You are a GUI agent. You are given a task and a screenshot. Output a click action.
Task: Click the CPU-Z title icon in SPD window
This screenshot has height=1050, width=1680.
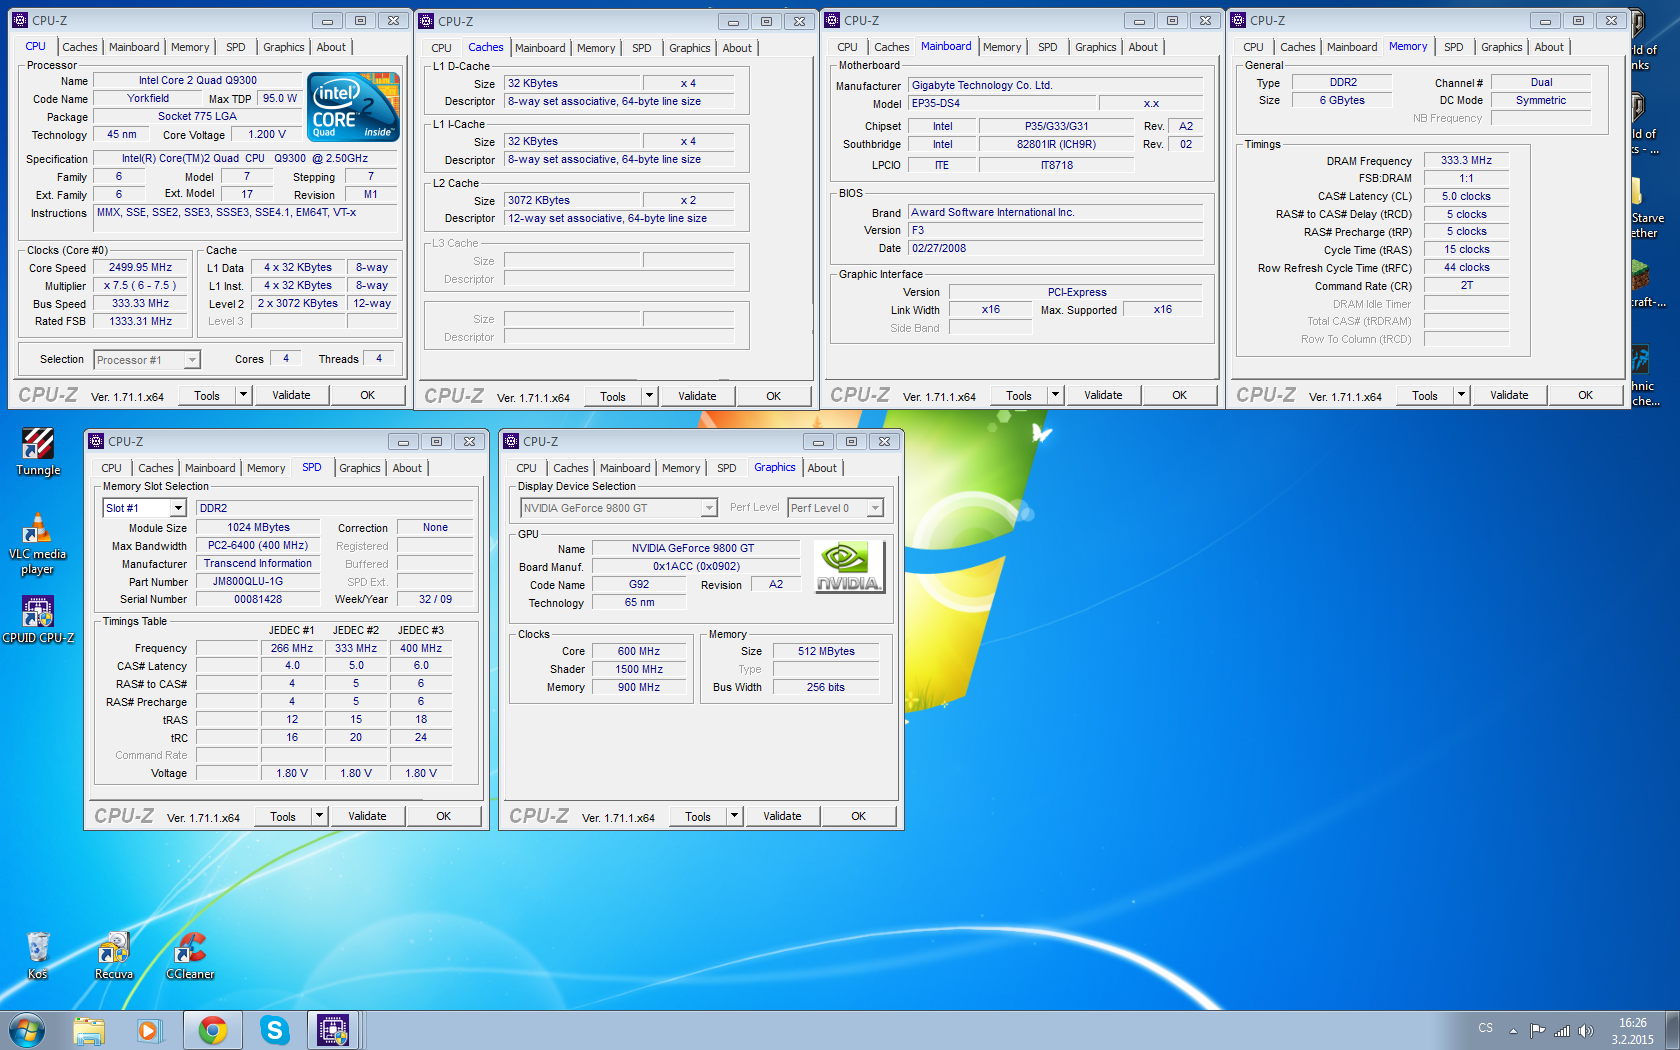96,441
